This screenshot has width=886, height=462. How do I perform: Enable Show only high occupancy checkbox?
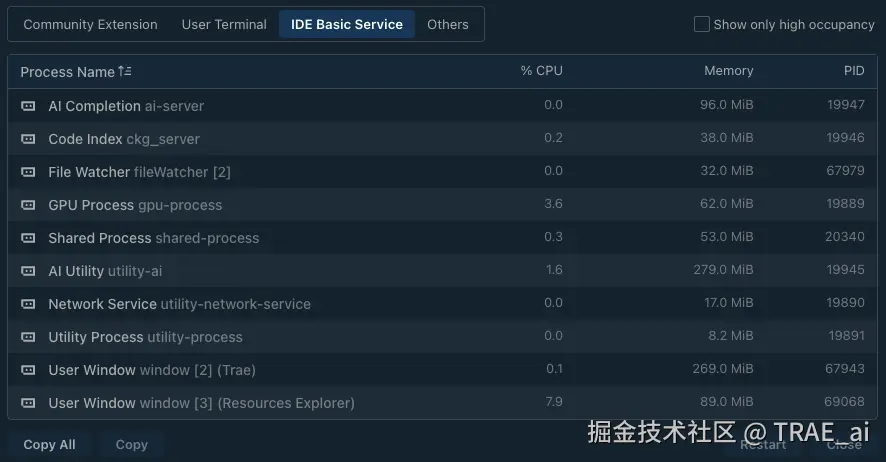tap(702, 24)
